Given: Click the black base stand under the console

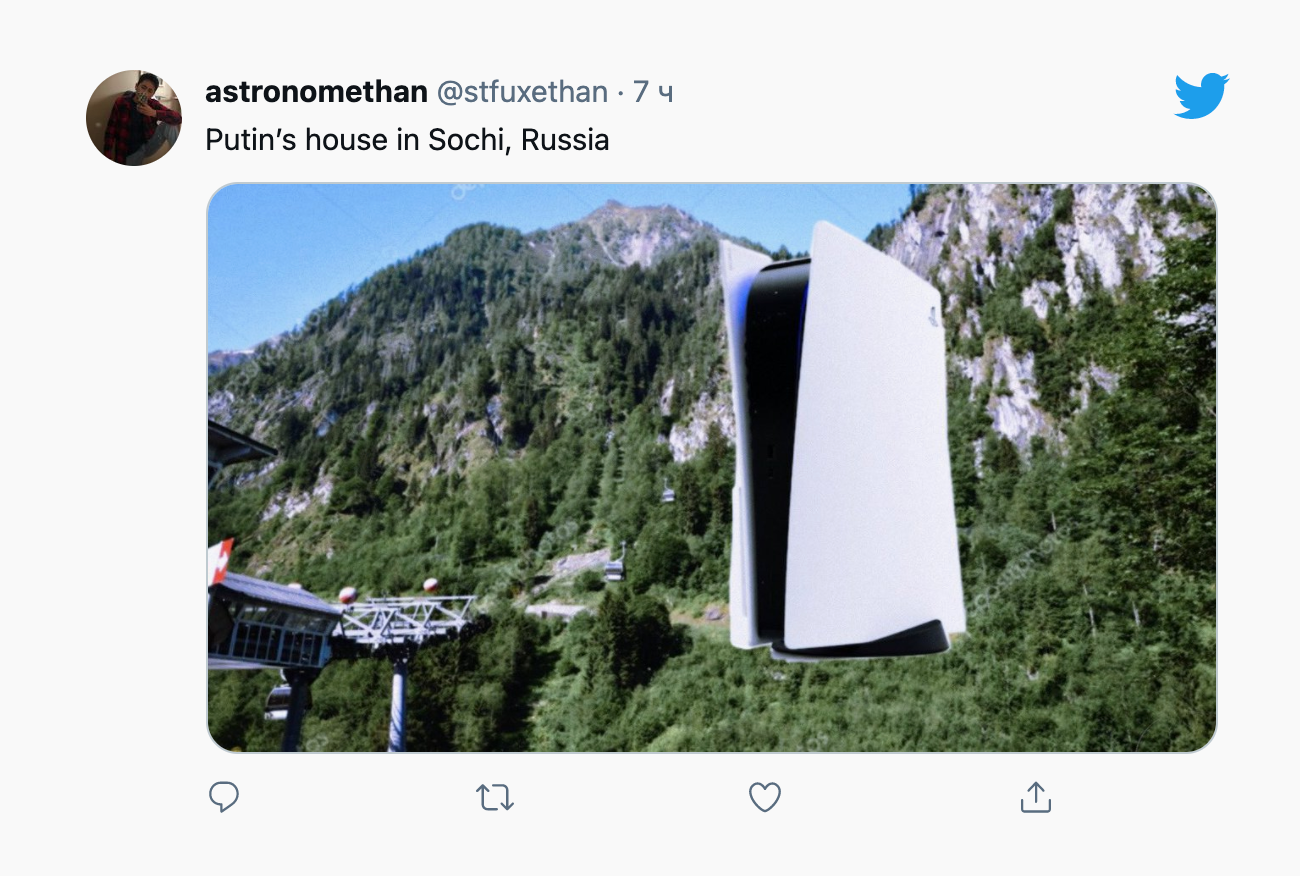Looking at the screenshot, I should [x=858, y=642].
